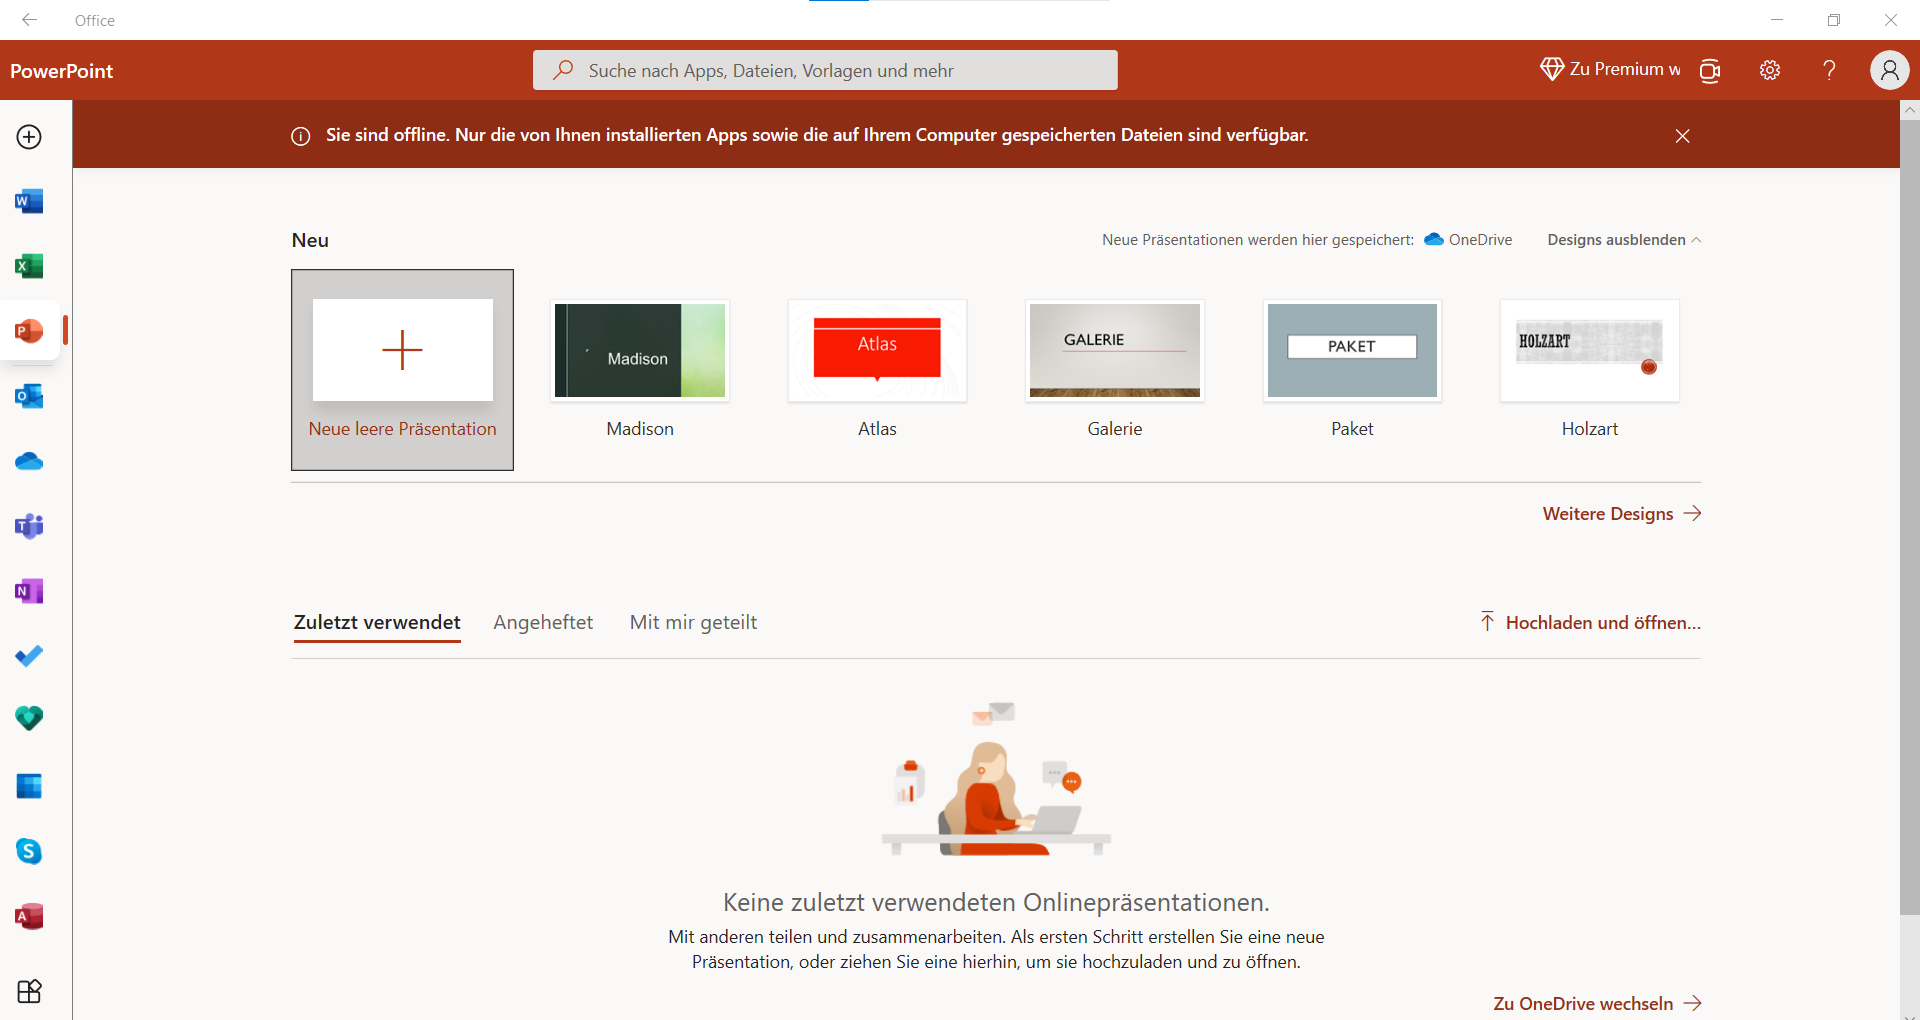This screenshot has width=1920, height=1020.
Task: Open the account profile avatar
Action: 1890,70
